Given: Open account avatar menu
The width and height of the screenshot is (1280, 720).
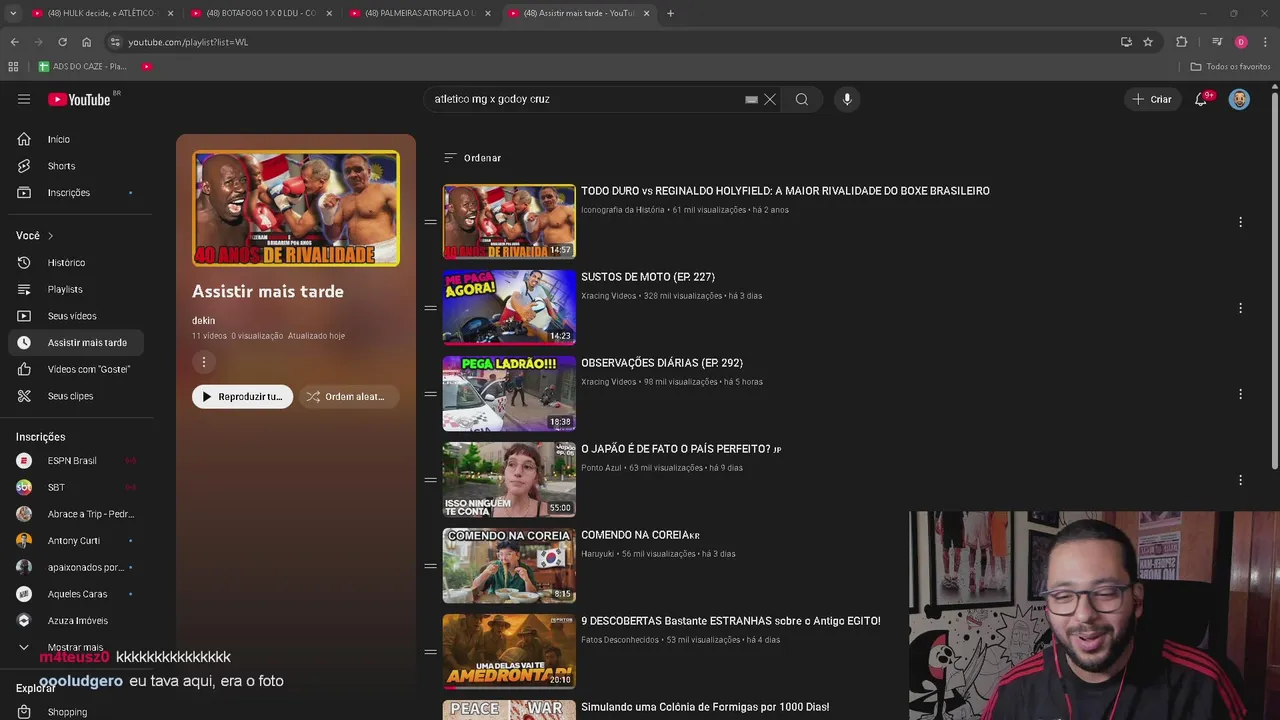Looking at the screenshot, I should coord(1239,99).
